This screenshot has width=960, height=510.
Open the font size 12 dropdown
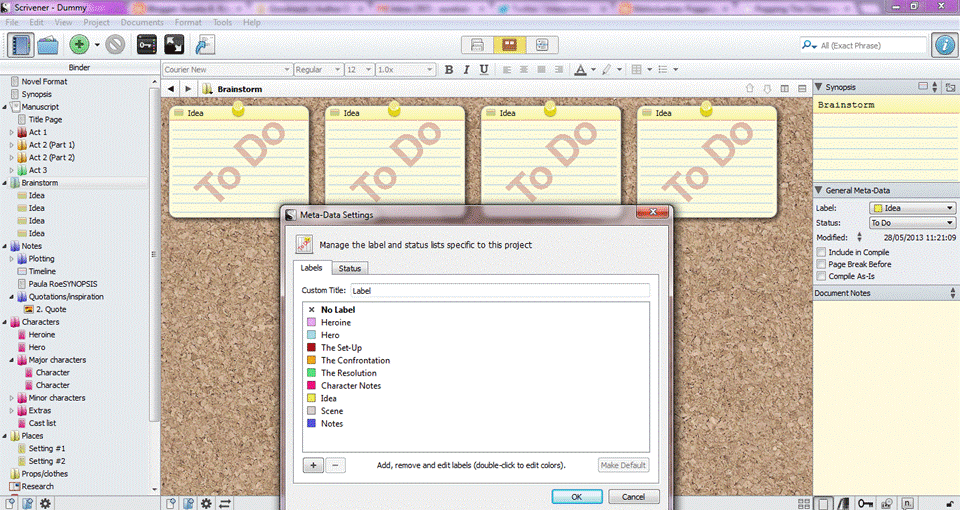pyautogui.click(x=359, y=69)
